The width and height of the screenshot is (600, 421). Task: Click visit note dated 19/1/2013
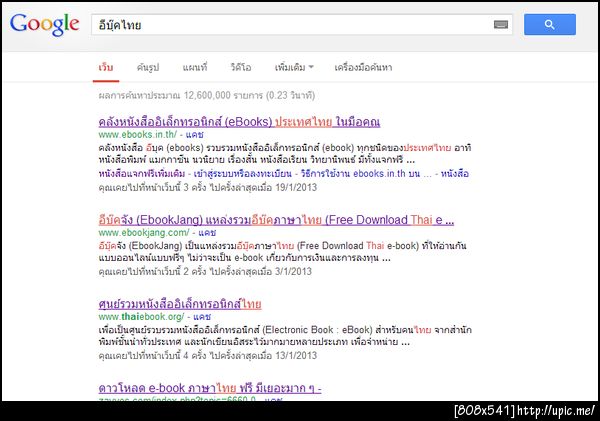[208, 188]
